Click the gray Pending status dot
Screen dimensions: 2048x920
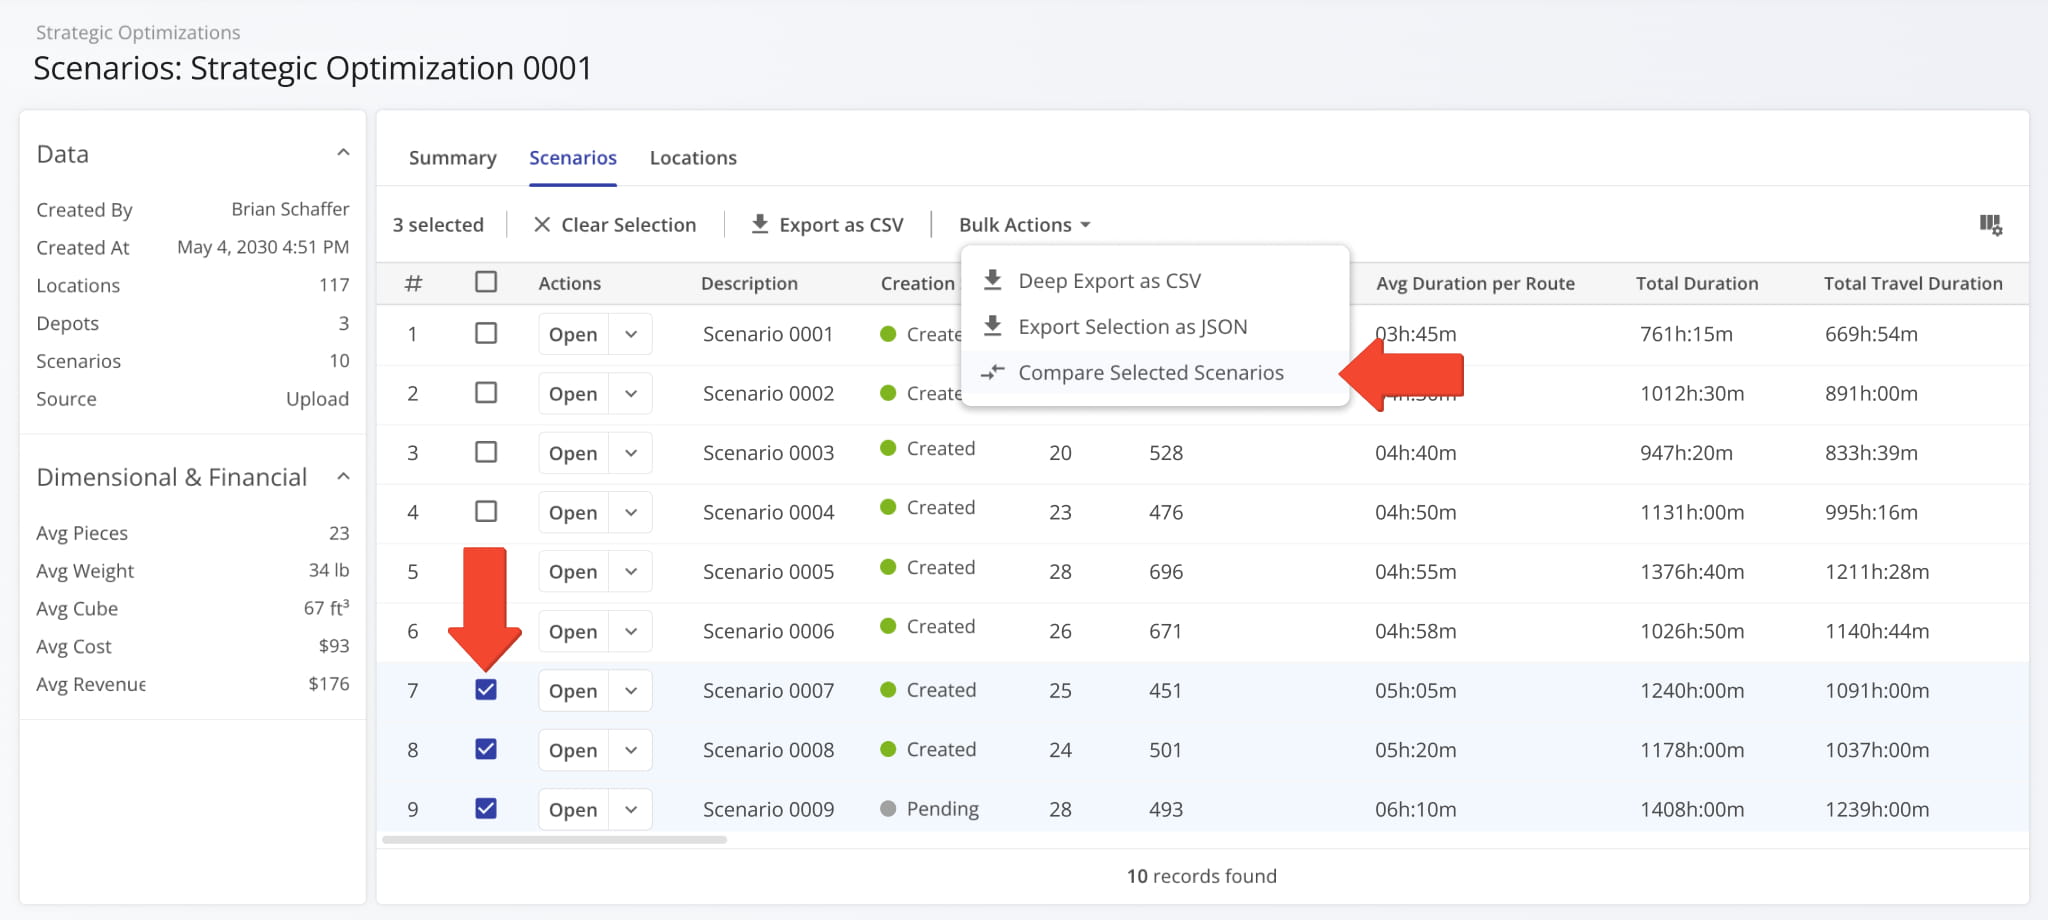click(x=888, y=809)
